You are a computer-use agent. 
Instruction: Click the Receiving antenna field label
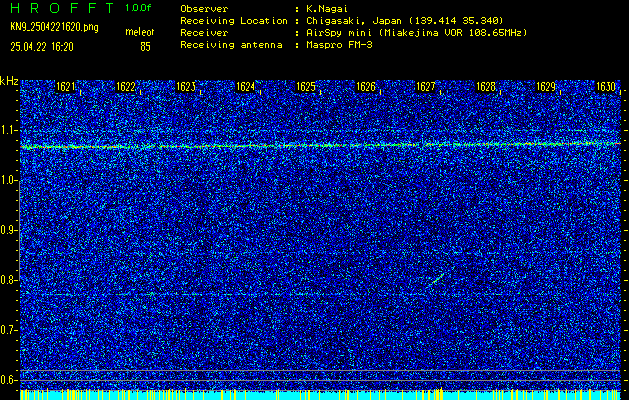click(231, 45)
